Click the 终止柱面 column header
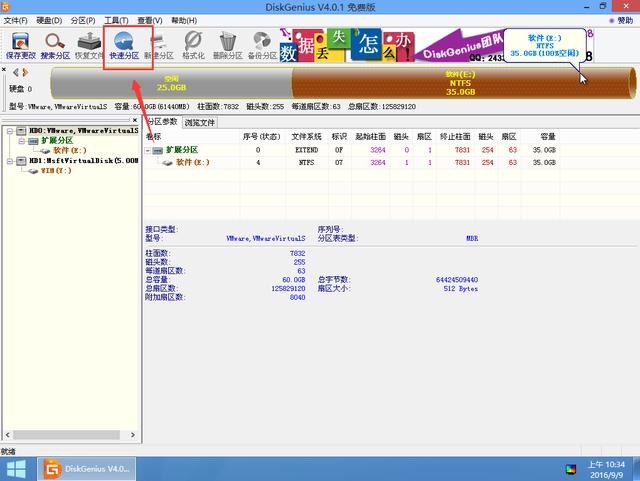640x481 pixels. [455, 136]
